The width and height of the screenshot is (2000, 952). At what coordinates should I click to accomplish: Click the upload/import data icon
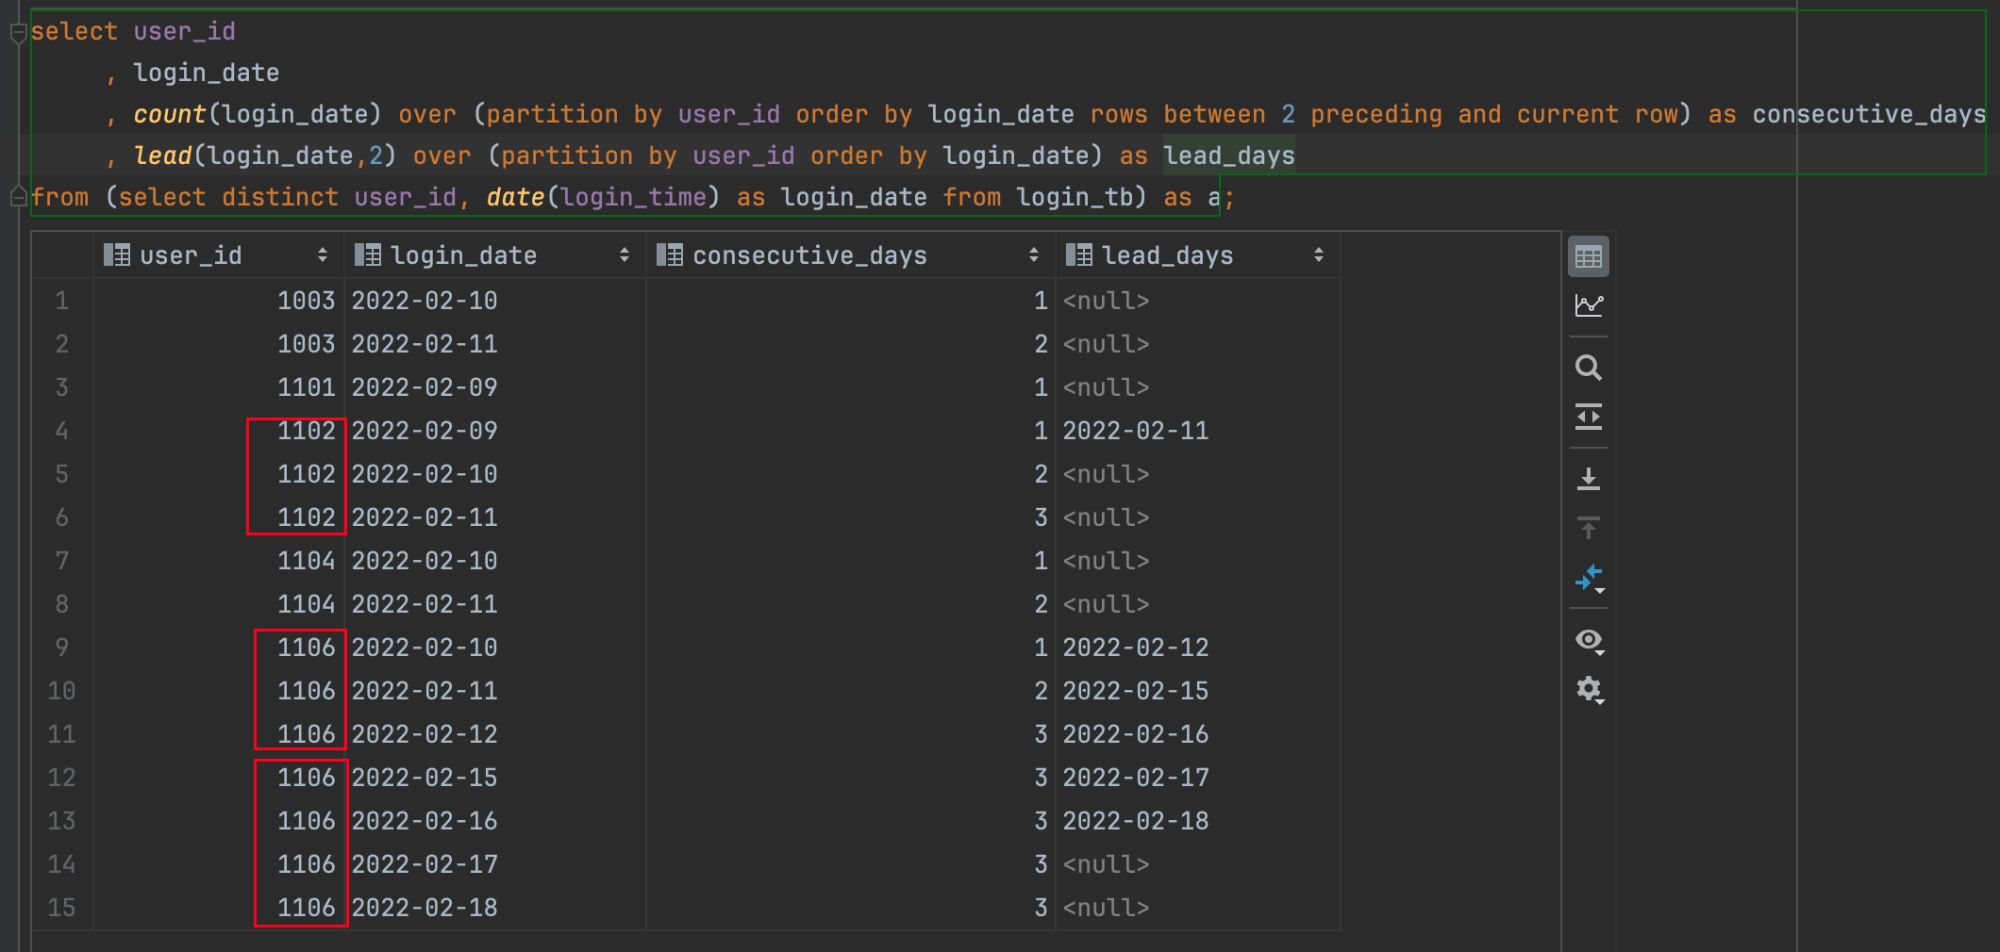1588,528
